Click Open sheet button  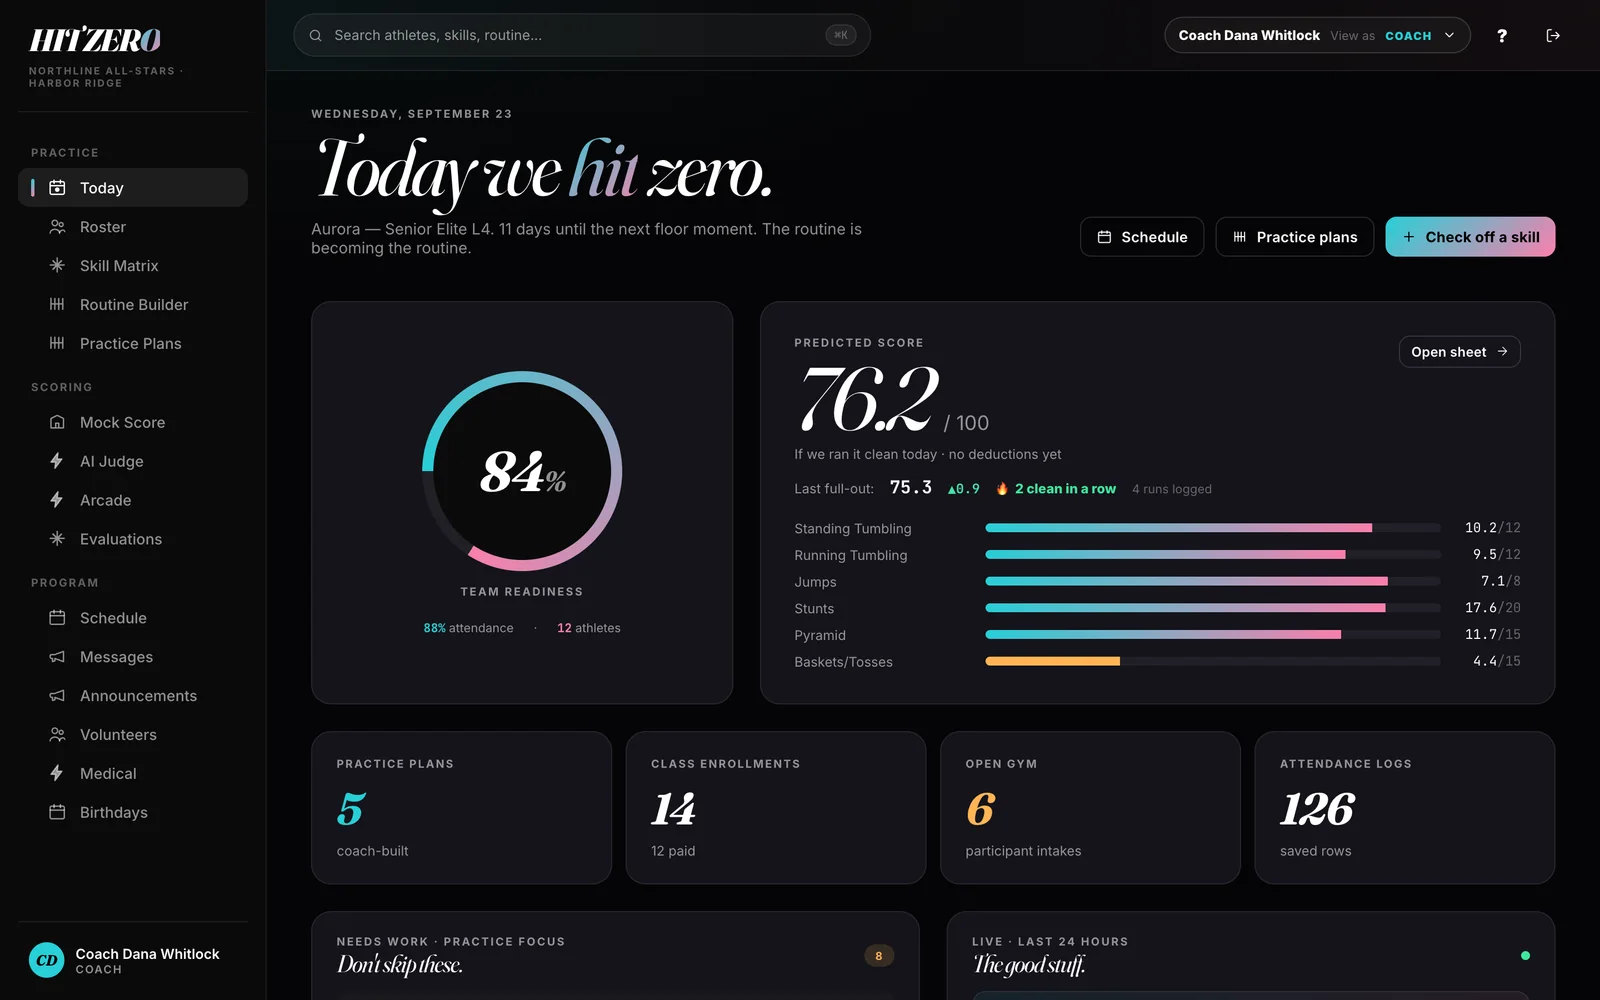(1459, 352)
